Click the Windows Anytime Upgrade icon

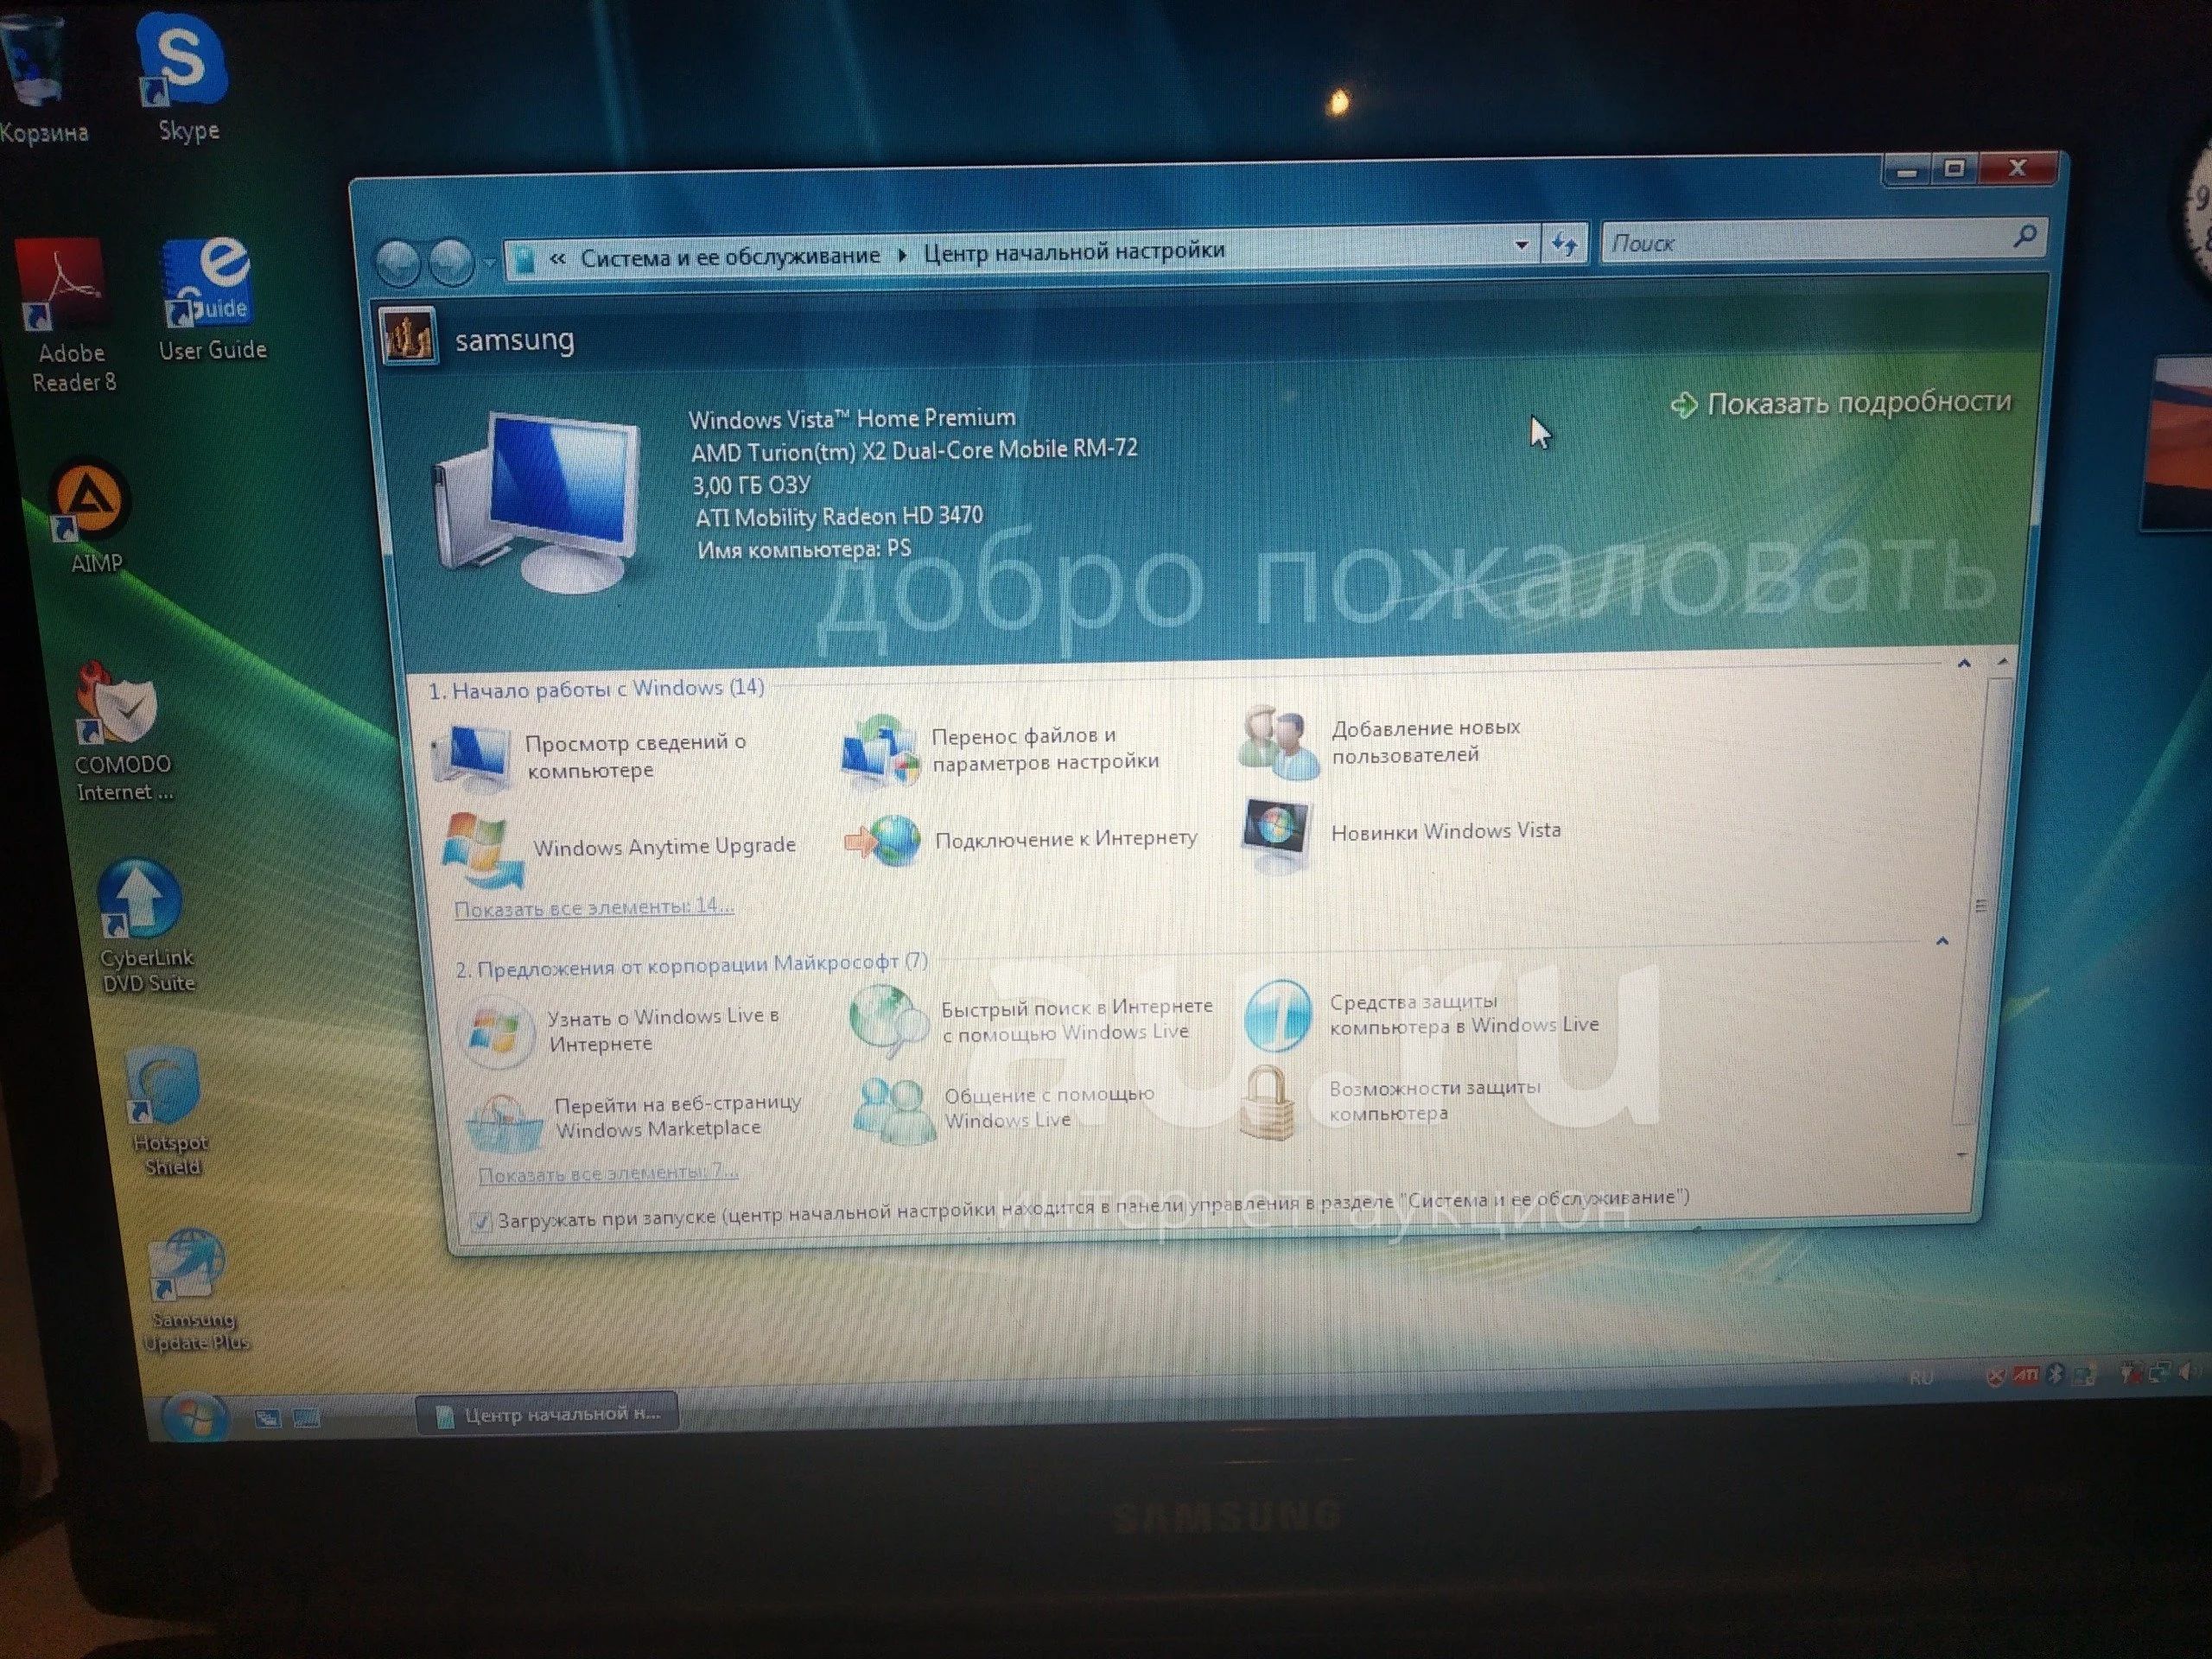click(x=484, y=850)
